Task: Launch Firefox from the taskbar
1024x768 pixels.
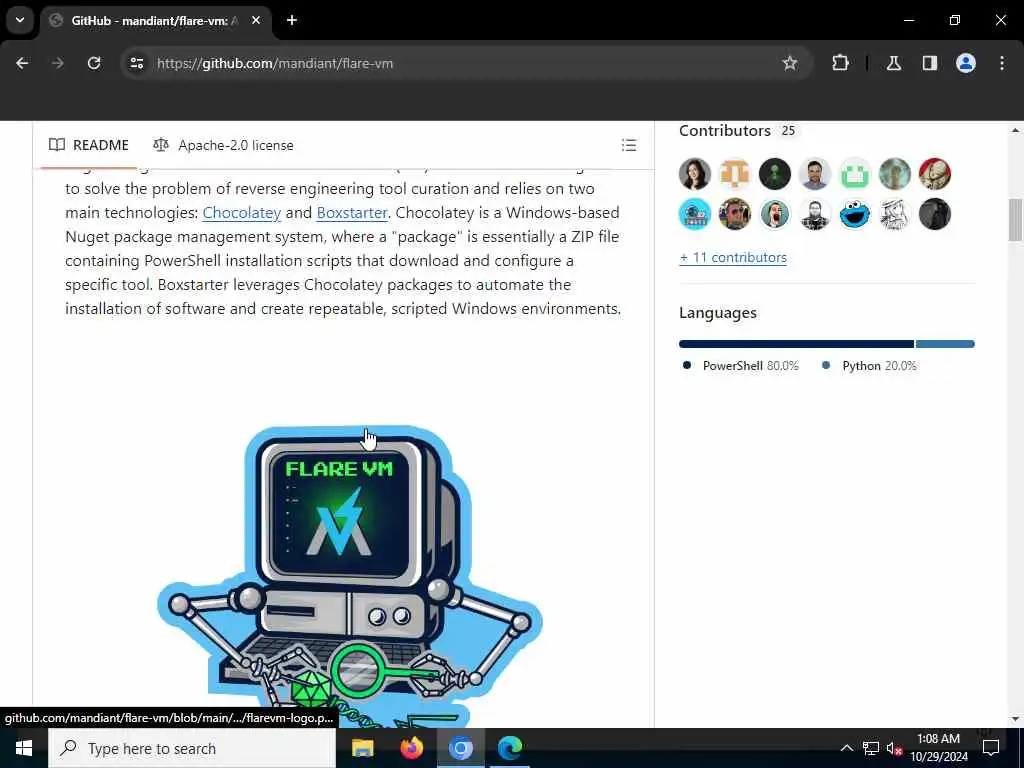Action: click(411, 748)
